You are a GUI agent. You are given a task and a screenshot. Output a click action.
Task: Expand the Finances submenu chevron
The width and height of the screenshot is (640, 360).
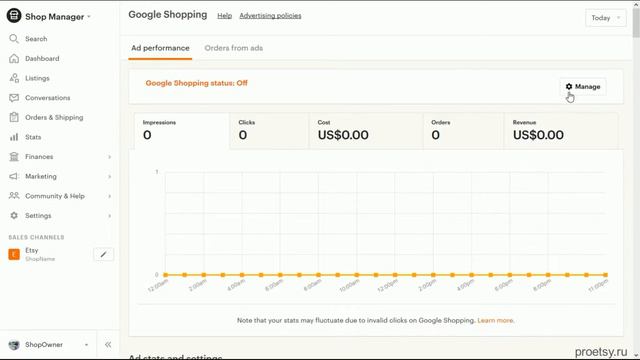pos(109,157)
